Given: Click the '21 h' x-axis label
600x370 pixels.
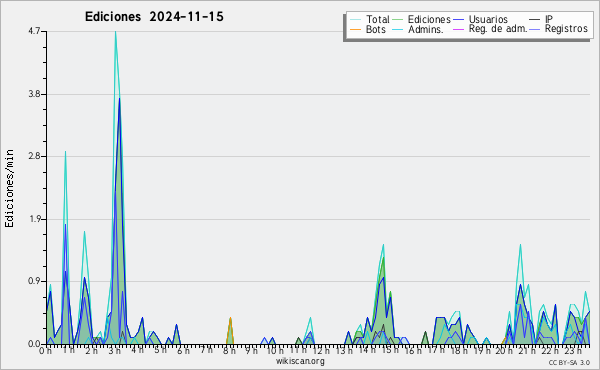Looking at the screenshot, I should coord(527,350).
